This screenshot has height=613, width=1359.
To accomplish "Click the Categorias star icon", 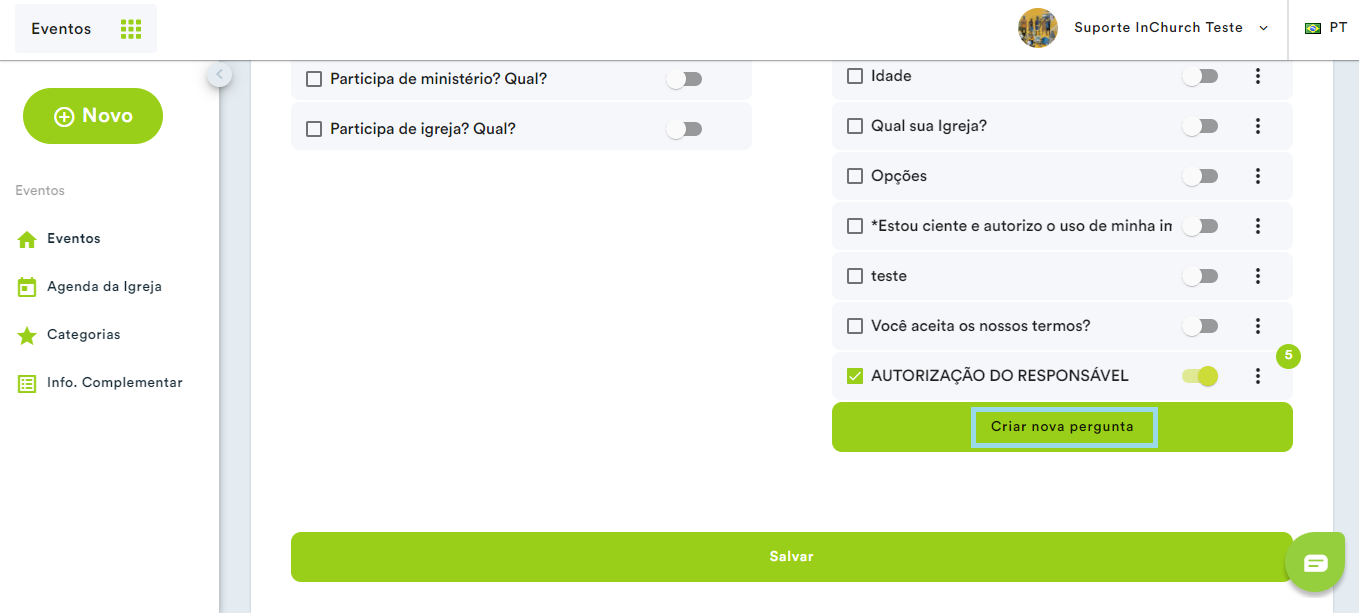I will 27,335.
